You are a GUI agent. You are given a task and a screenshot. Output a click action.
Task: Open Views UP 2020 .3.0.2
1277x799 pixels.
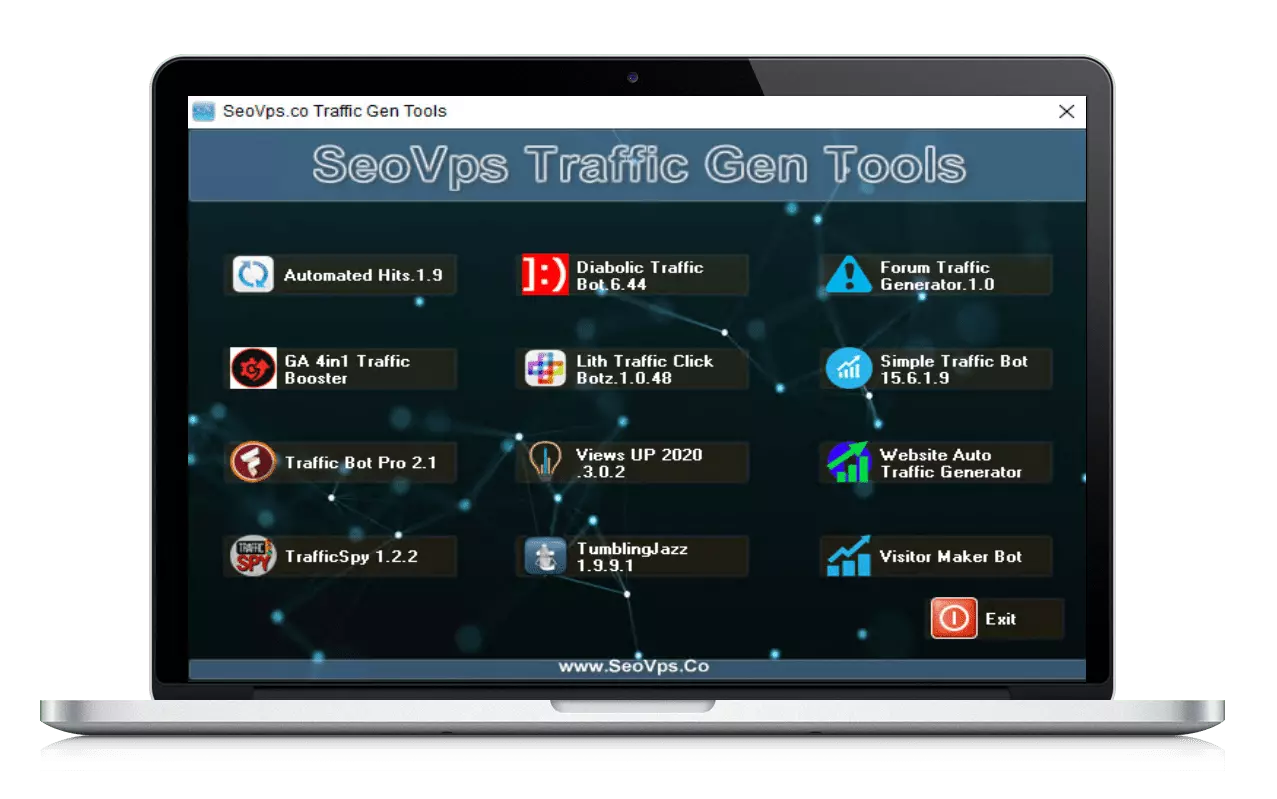tap(634, 462)
